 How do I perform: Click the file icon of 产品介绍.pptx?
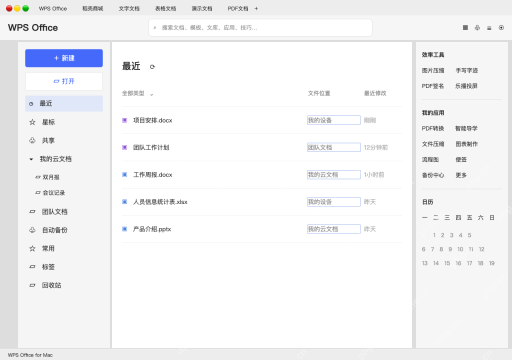coord(125,229)
